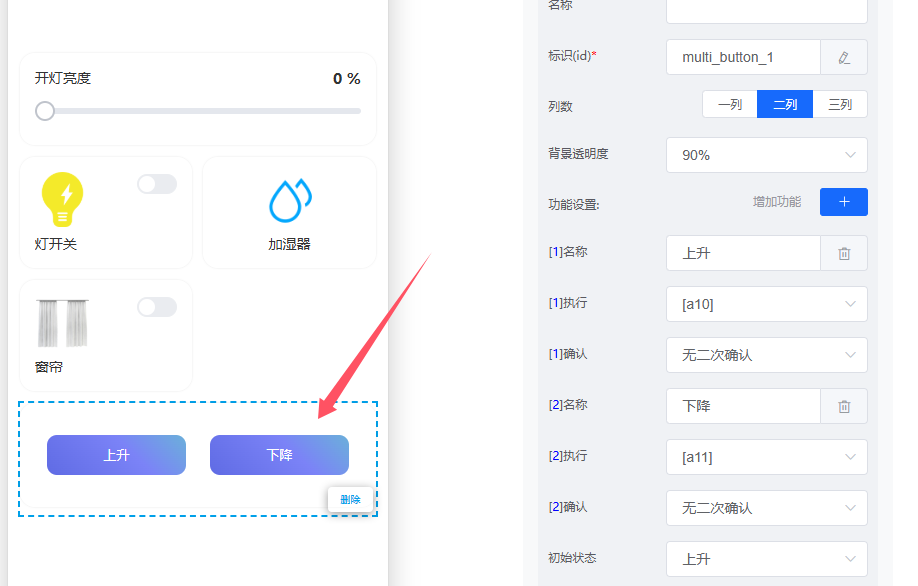Click the blue humidifier water drop icon

pyautogui.click(x=290, y=200)
